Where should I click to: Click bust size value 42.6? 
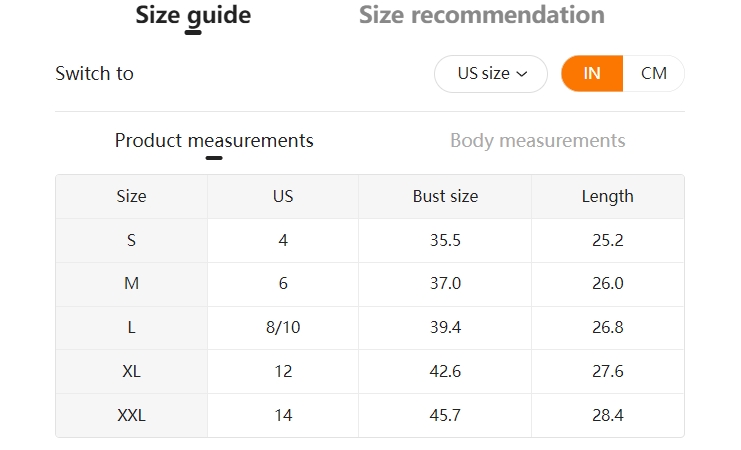coord(445,372)
